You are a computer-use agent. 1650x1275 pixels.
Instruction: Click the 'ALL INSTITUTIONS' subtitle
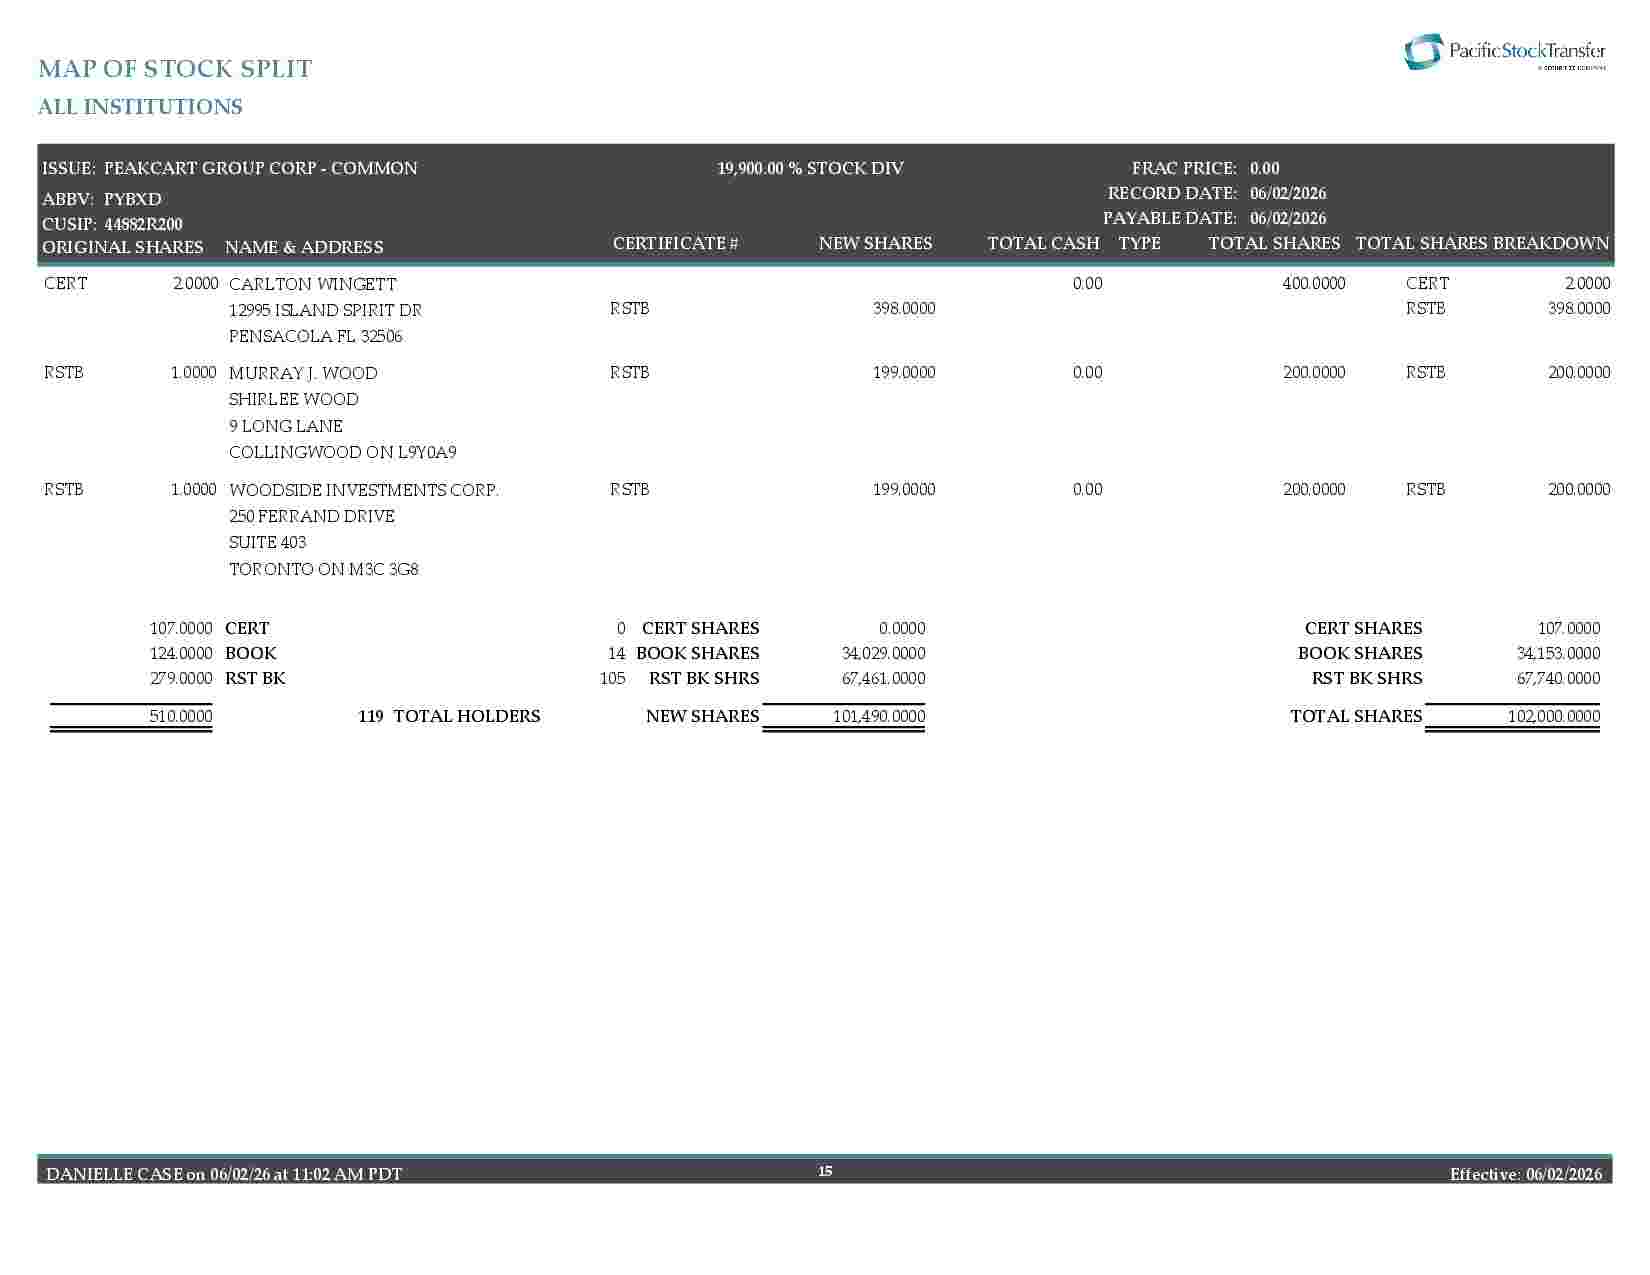point(140,107)
